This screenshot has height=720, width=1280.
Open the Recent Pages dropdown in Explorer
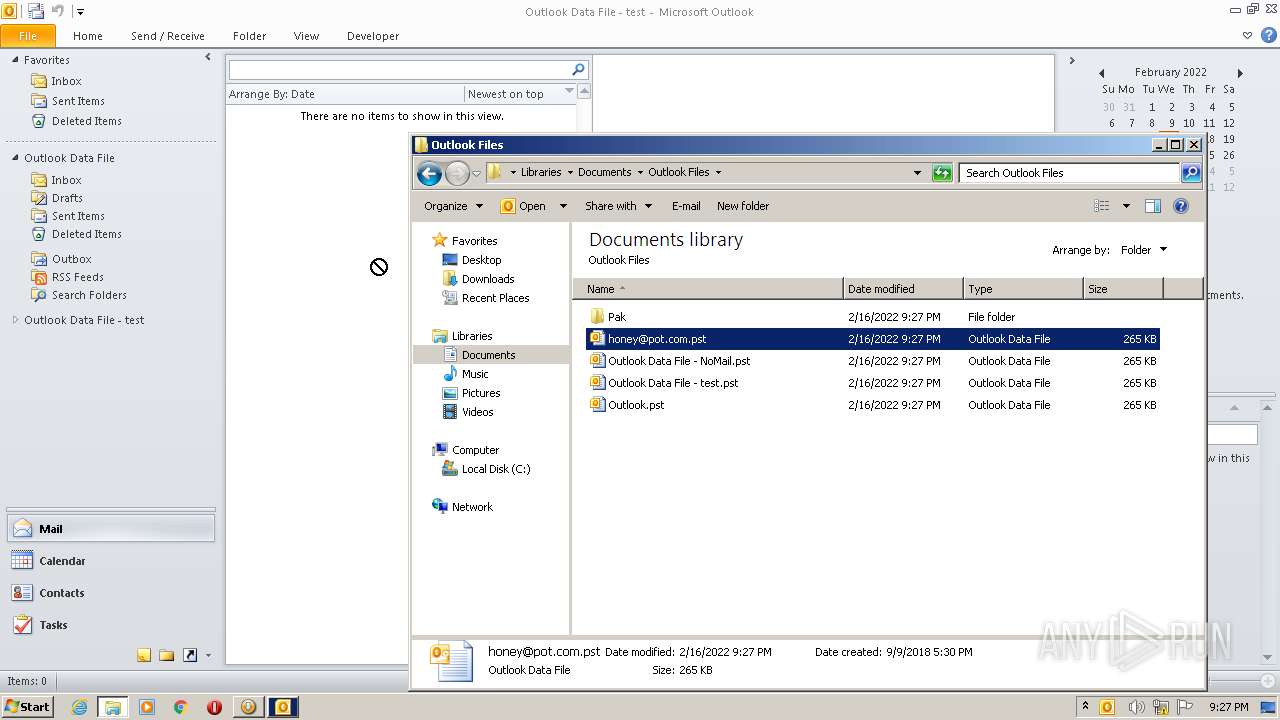point(477,173)
